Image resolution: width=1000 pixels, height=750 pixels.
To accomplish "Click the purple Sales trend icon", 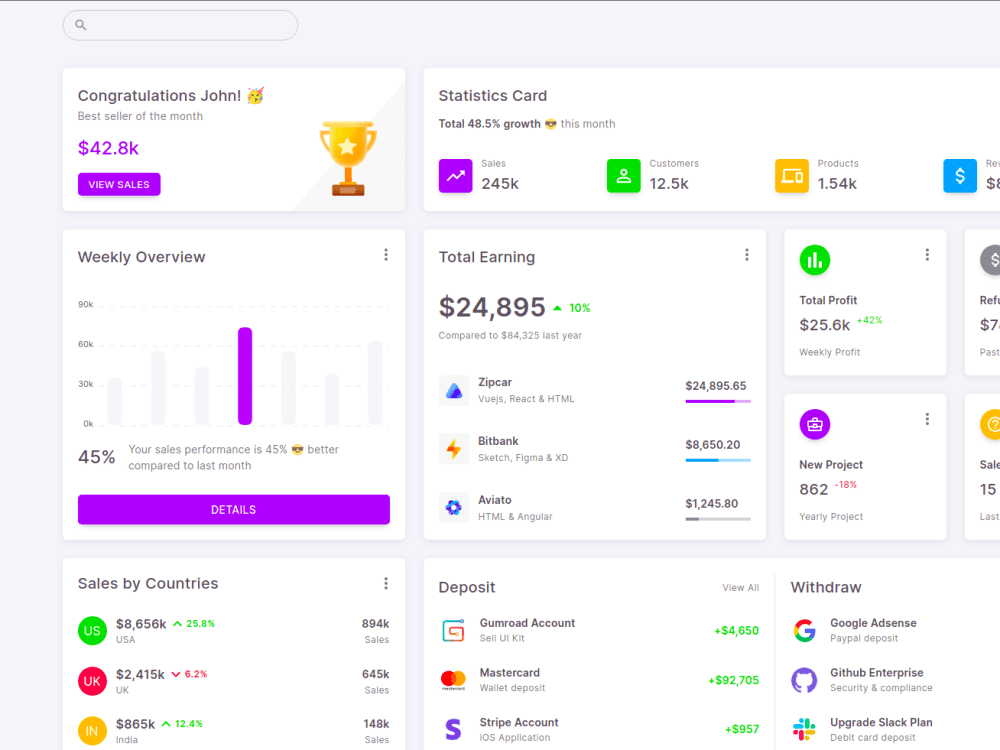I will [x=455, y=175].
